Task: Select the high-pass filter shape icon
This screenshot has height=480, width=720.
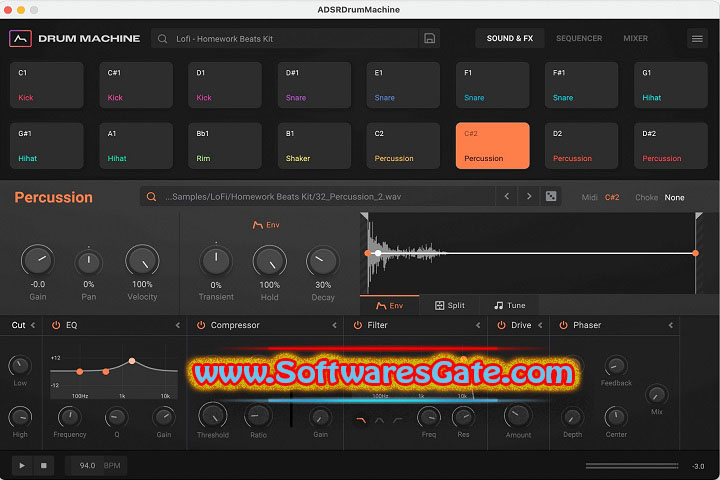Action: [x=398, y=420]
